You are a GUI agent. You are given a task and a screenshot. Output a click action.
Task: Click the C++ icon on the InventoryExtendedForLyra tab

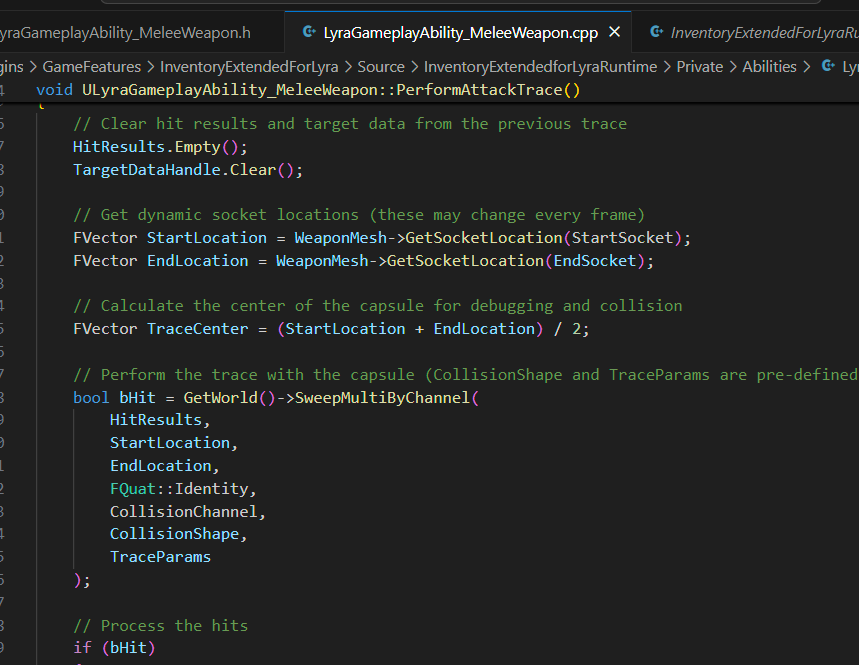tap(657, 33)
